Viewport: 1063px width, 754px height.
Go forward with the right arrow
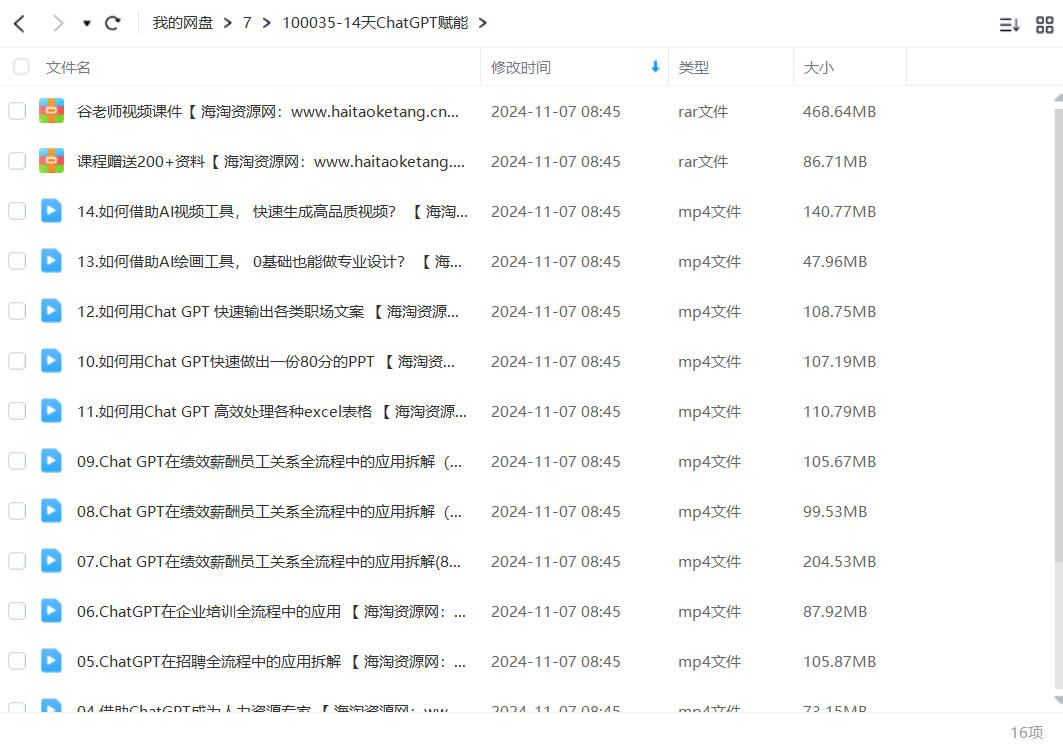pos(58,24)
